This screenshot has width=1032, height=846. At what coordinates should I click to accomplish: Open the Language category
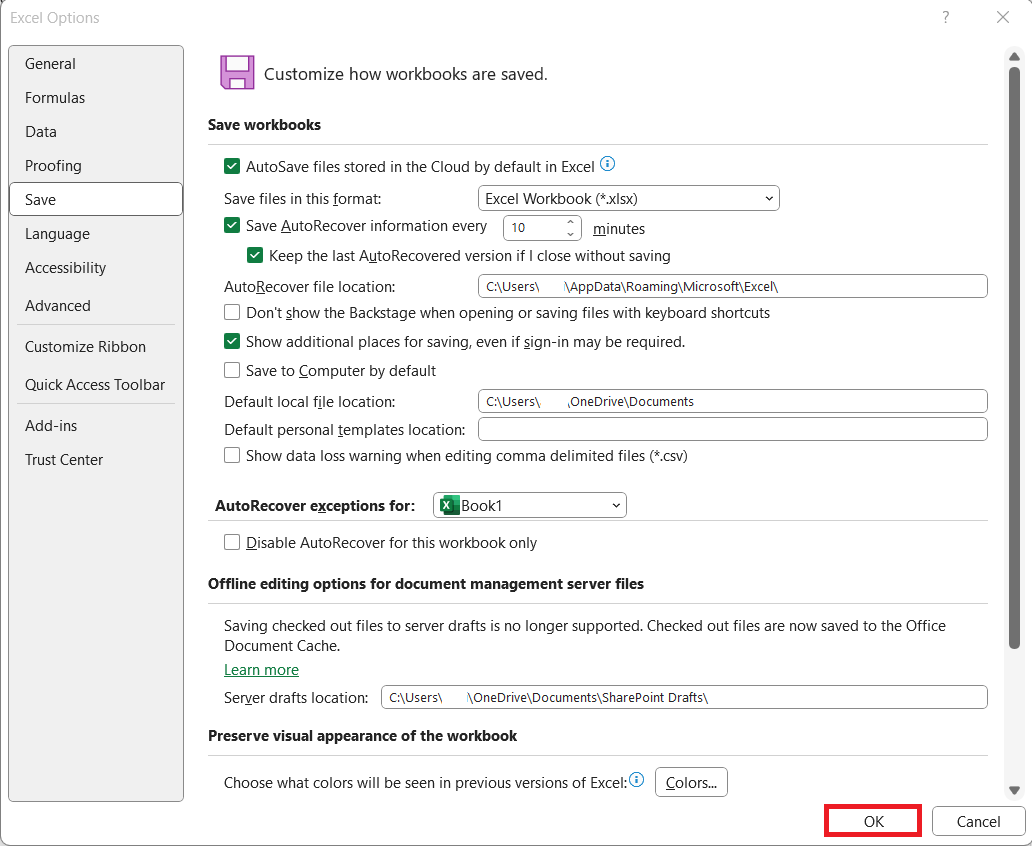click(x=96, y=234)
